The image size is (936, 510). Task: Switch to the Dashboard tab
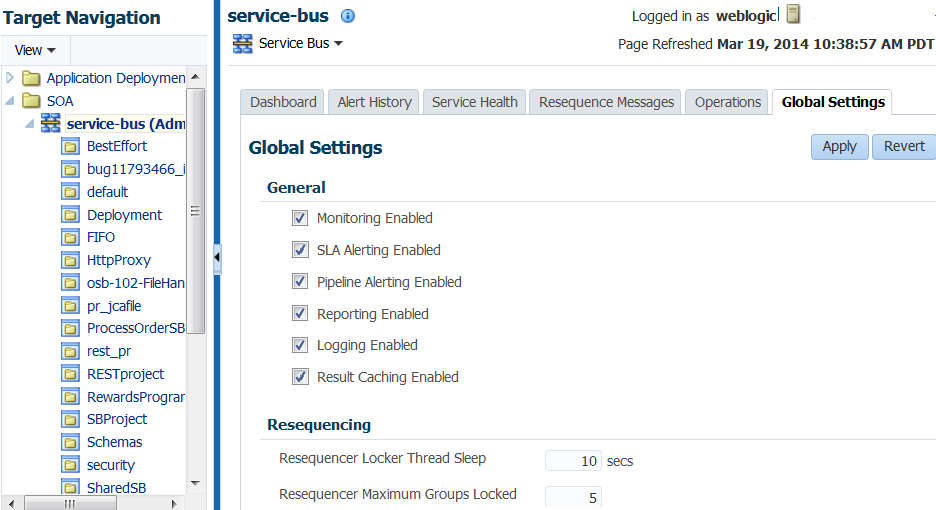283,102
